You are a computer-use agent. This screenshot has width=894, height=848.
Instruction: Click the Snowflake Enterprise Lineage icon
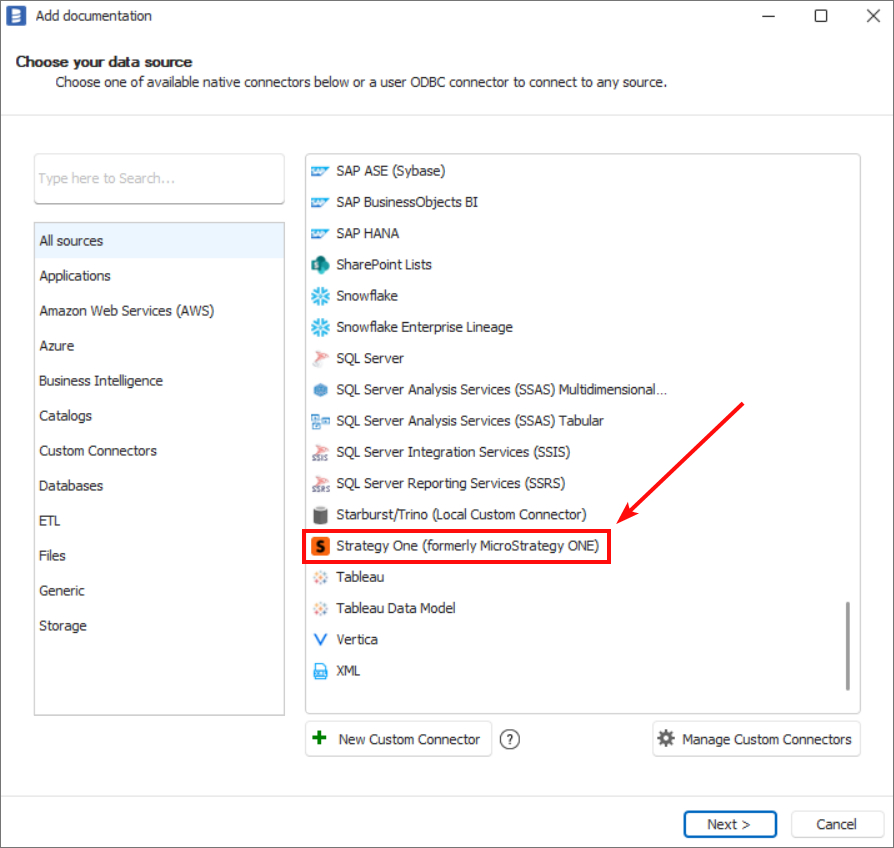(320, 327)
